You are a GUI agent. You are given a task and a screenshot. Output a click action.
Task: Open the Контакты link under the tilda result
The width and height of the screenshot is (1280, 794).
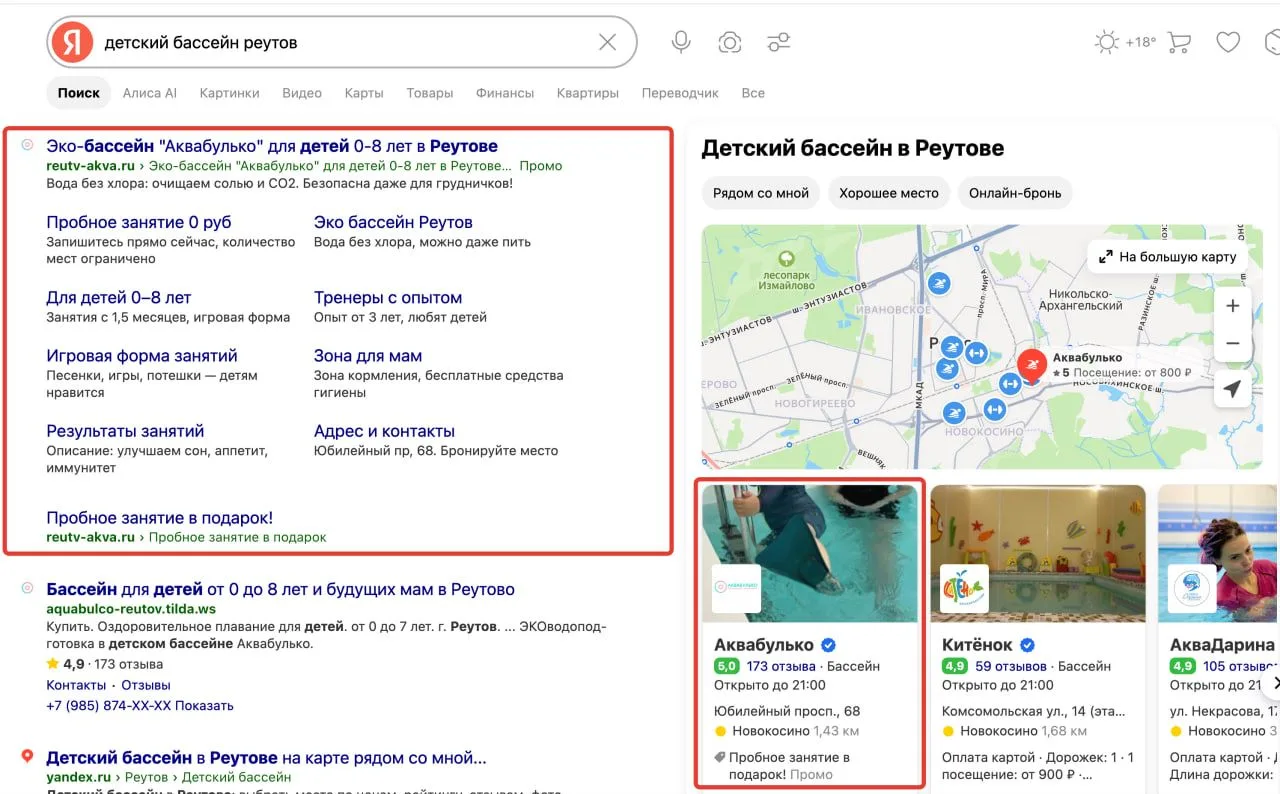coord(76,685)
